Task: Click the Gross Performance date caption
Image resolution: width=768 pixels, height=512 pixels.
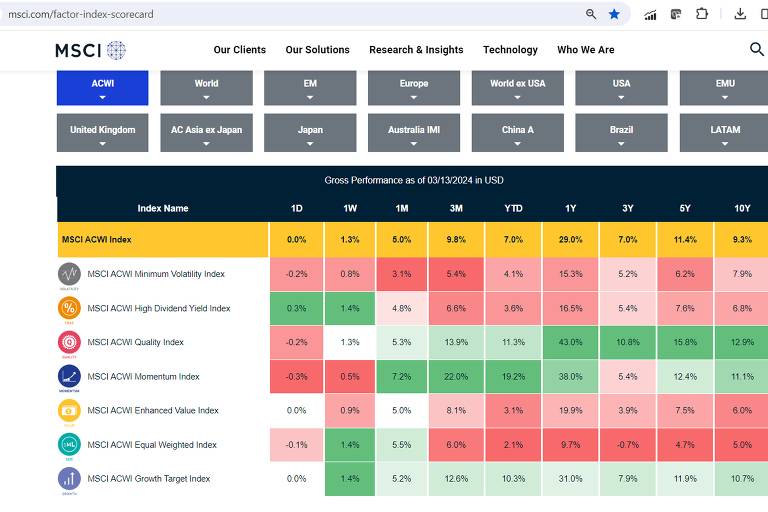Action: [x=414, y=180]
